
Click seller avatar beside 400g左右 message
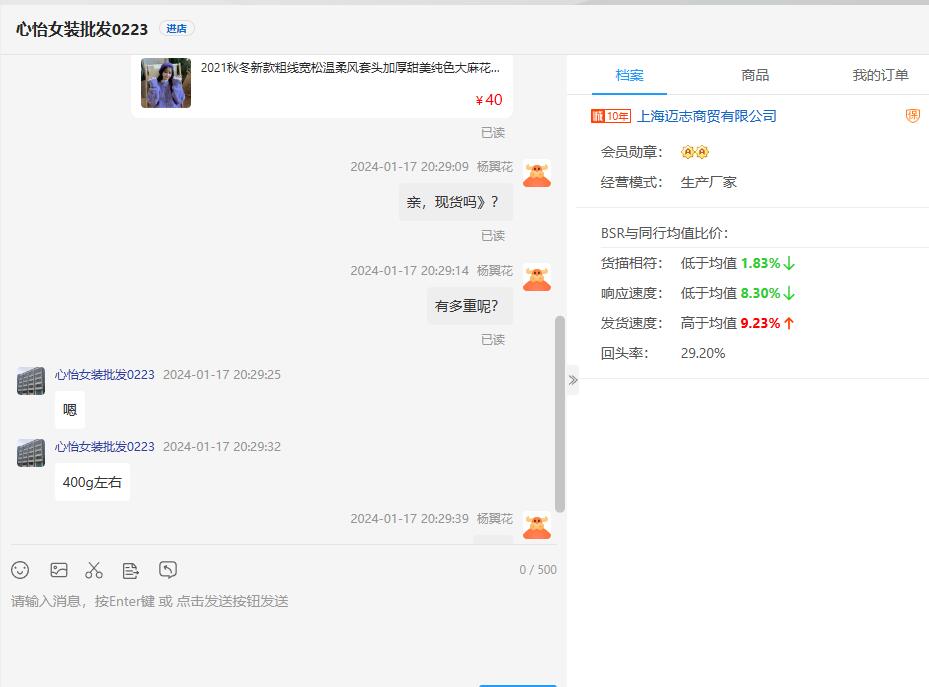point(30,453)
